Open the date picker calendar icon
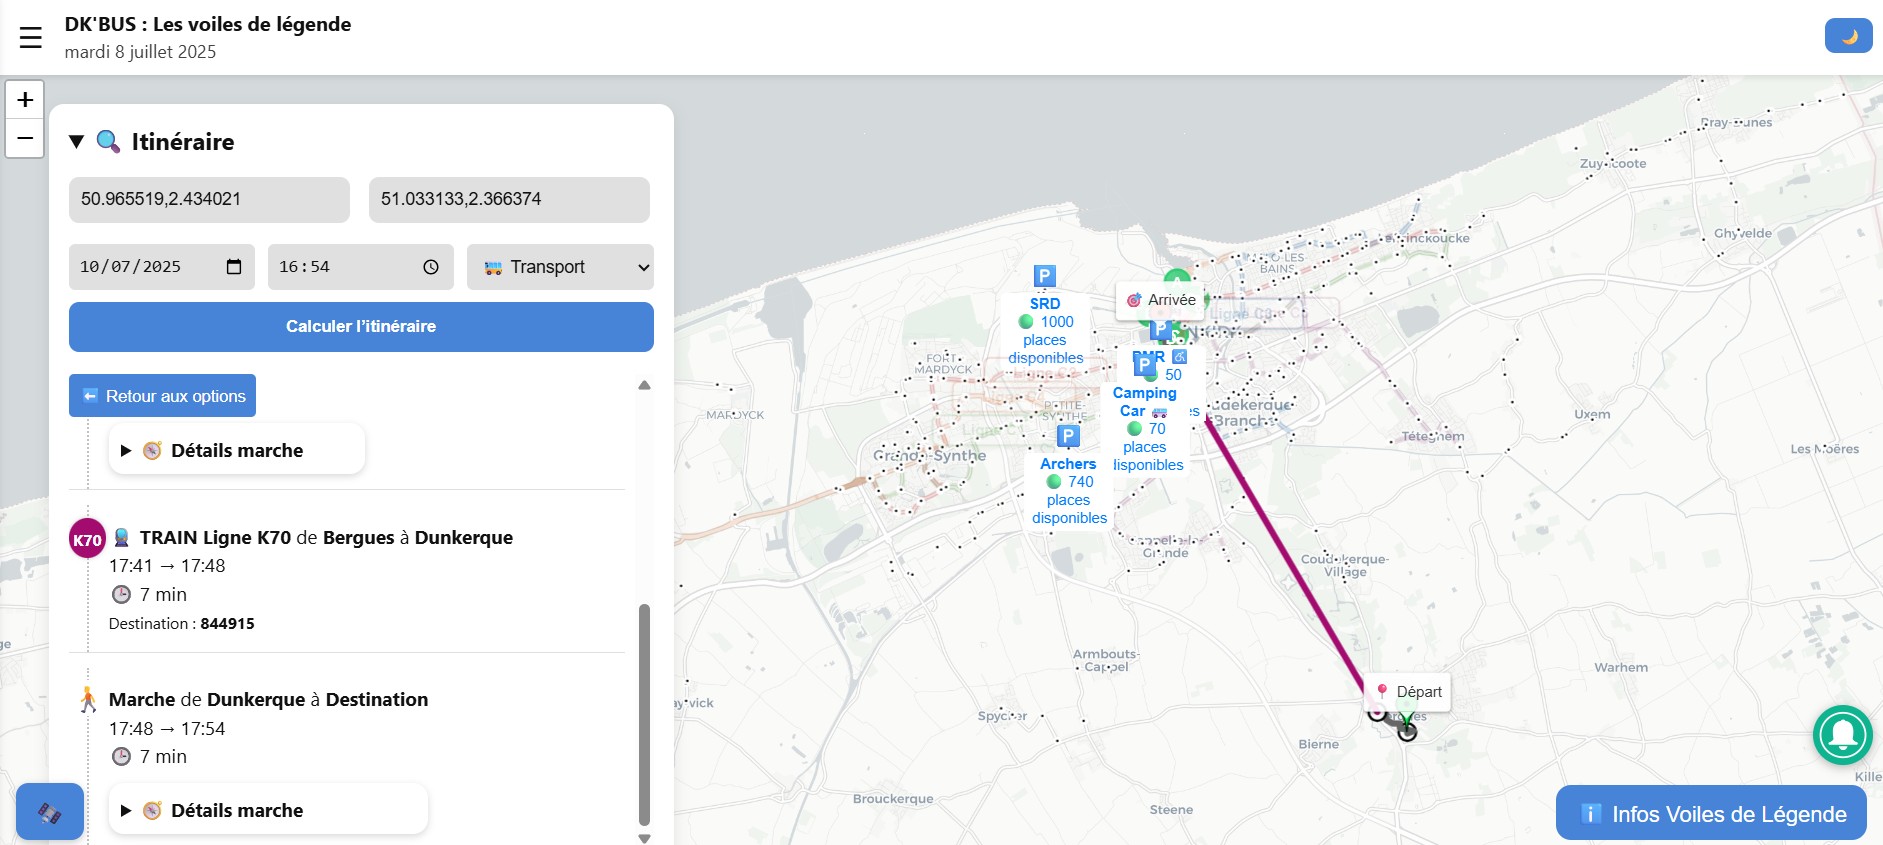Image resolution: width=1883 pixels, height=845 pixels. (x=234, y=267)
